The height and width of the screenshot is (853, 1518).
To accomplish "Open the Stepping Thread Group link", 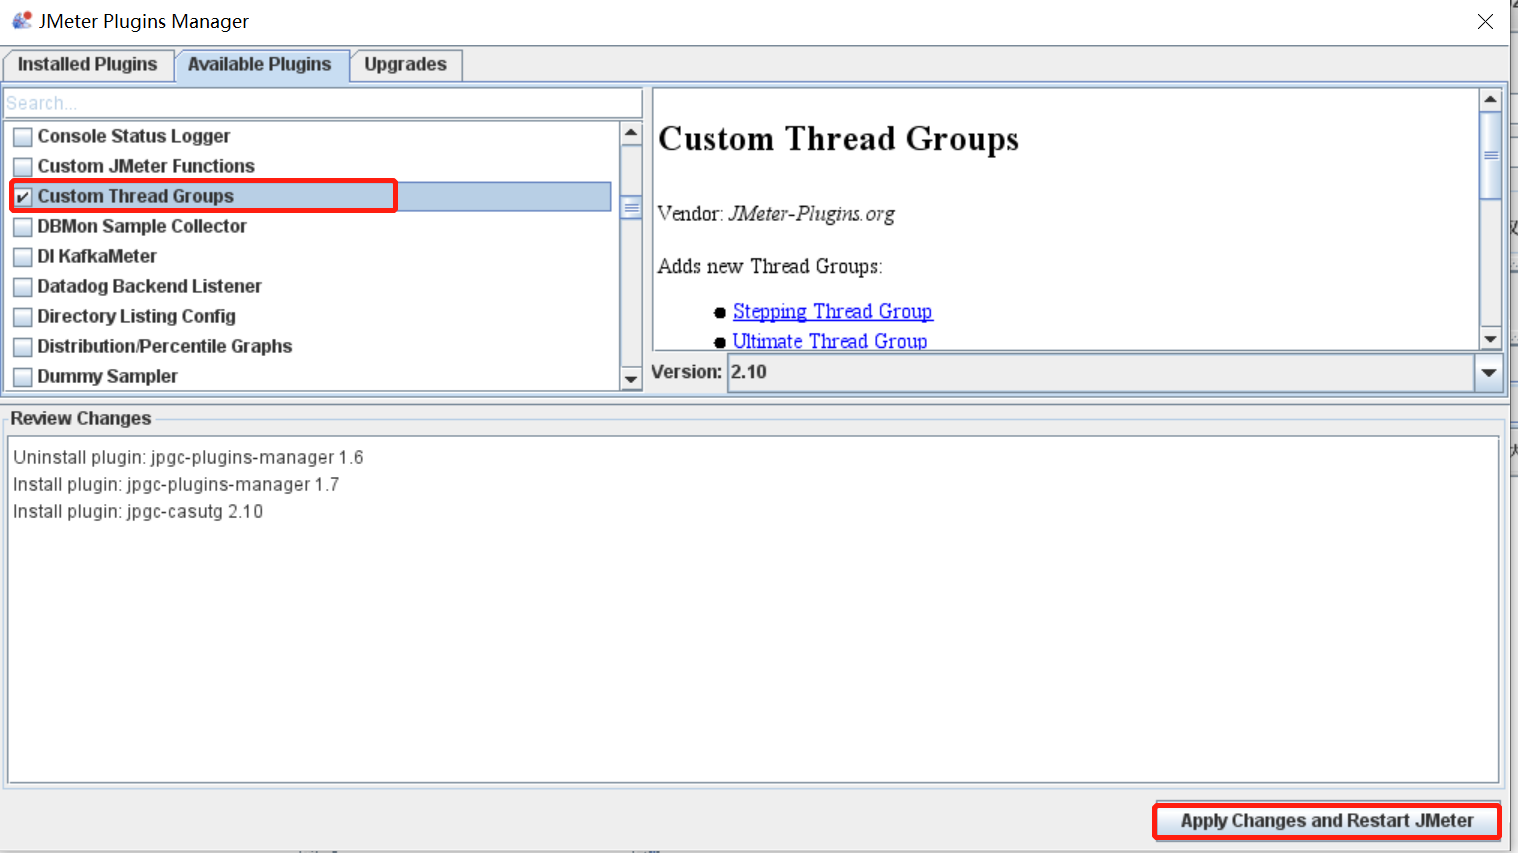I will [x=832, y=312].
